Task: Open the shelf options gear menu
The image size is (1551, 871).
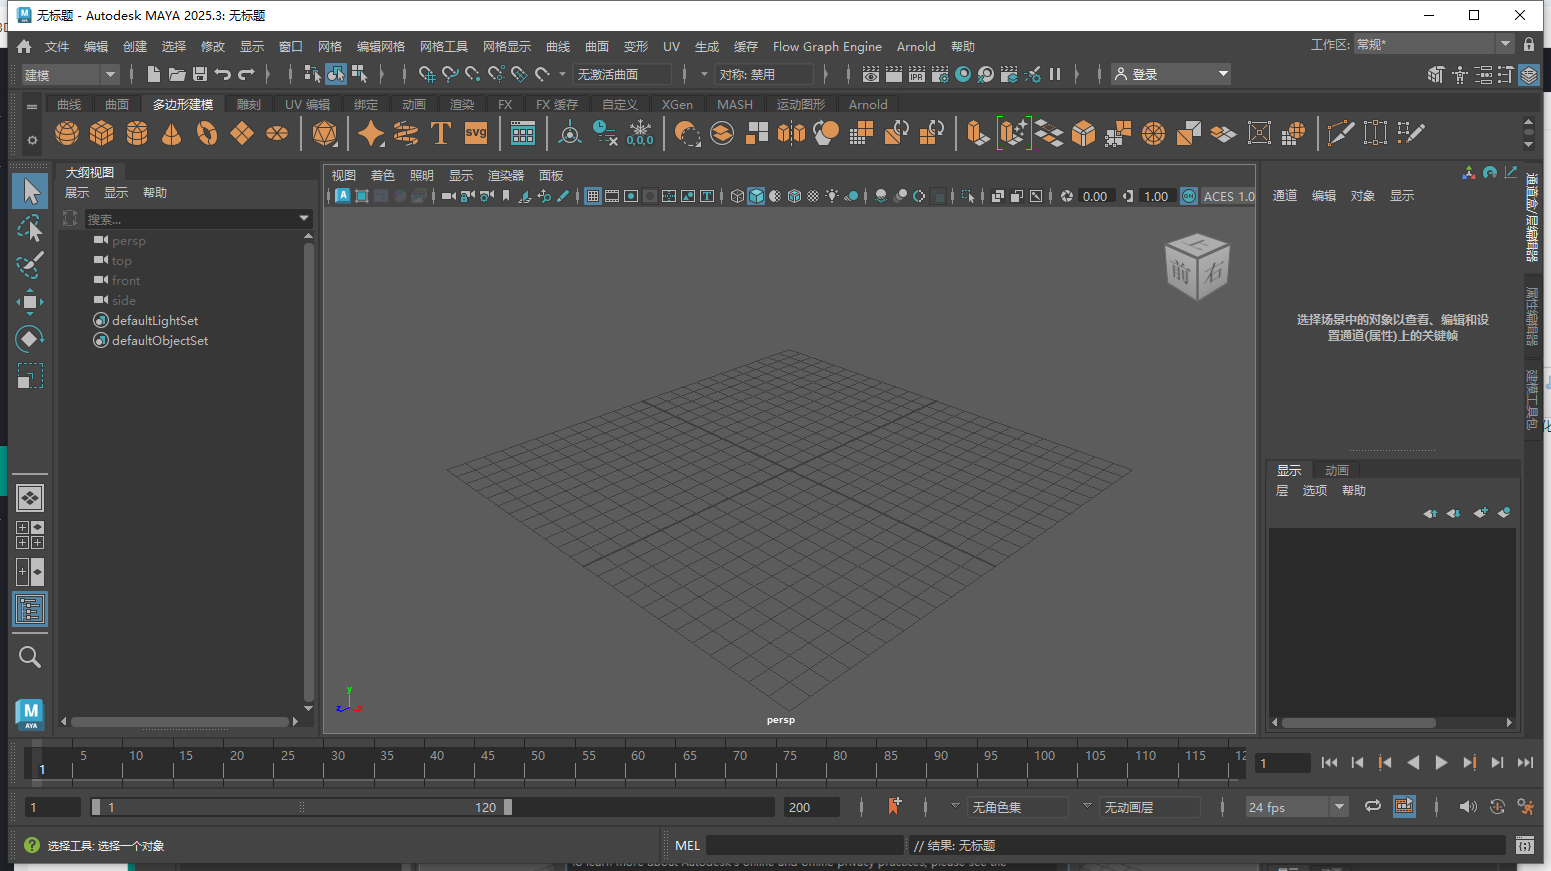Action: click(32, 140)
